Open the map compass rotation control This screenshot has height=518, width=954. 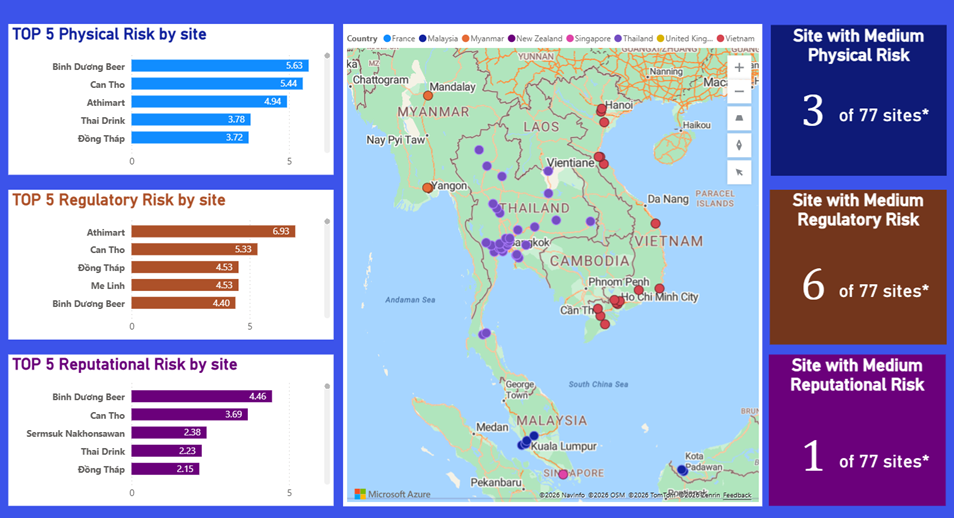(x=739, y=145)
